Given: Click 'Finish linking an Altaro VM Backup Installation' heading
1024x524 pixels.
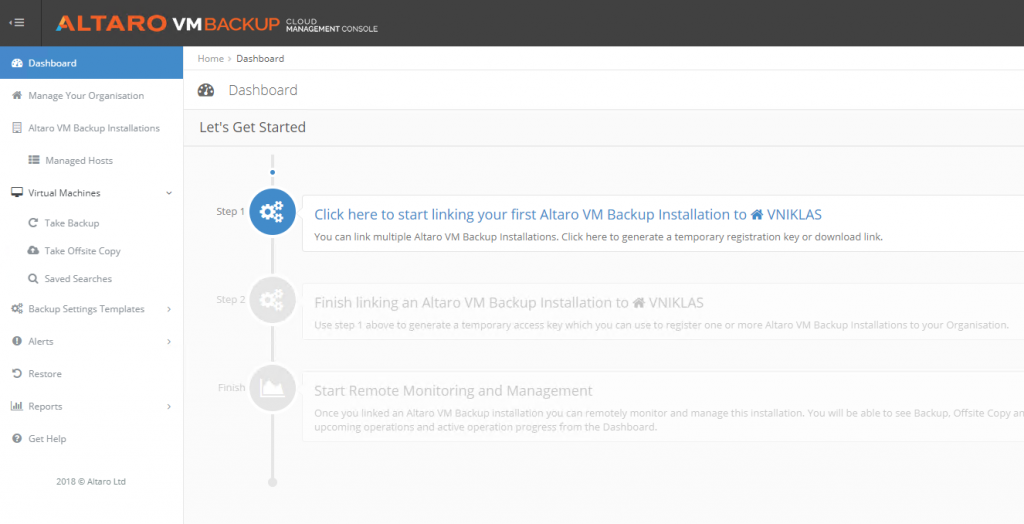Looking at the screenshot, I should click(x=509, y=303).
